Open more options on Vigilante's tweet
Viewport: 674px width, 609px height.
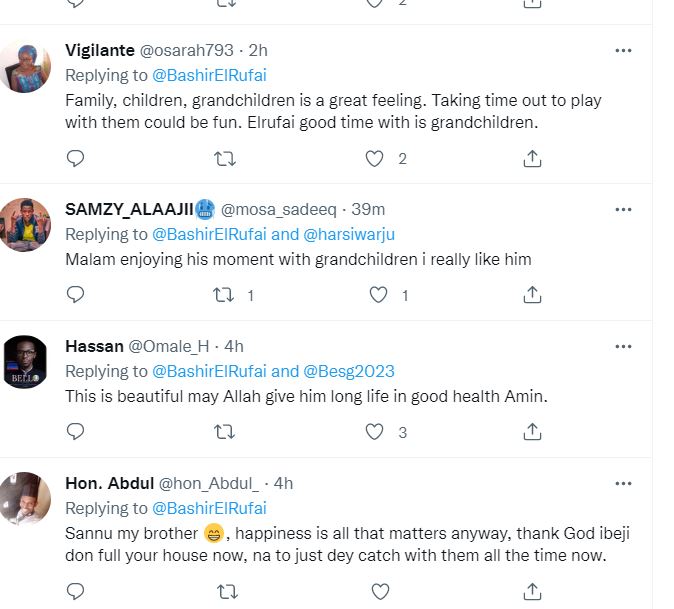pos(623,49)
